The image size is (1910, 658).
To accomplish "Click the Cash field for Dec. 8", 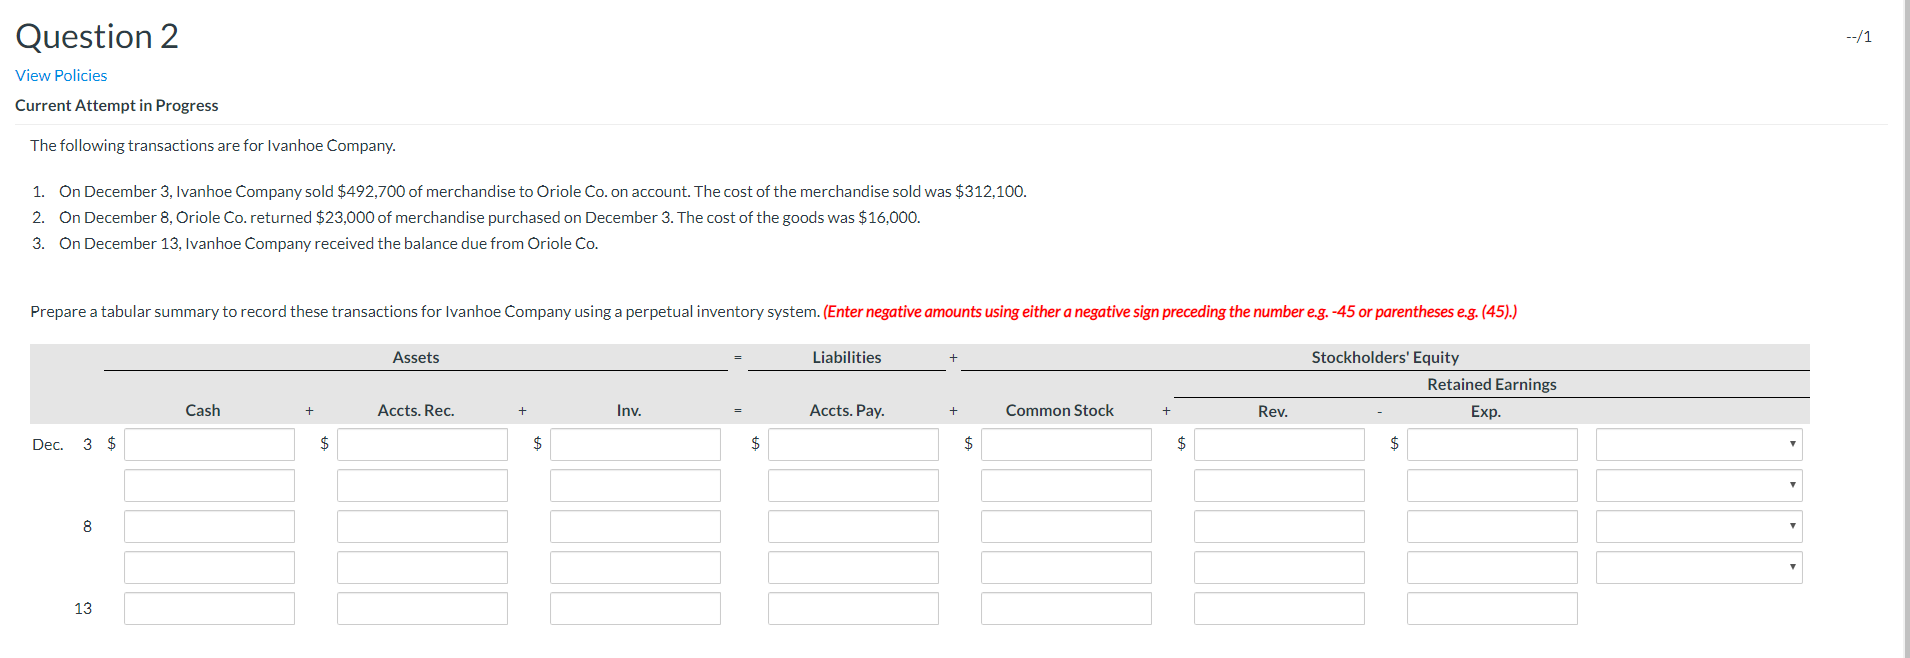I will coord(209,526).
